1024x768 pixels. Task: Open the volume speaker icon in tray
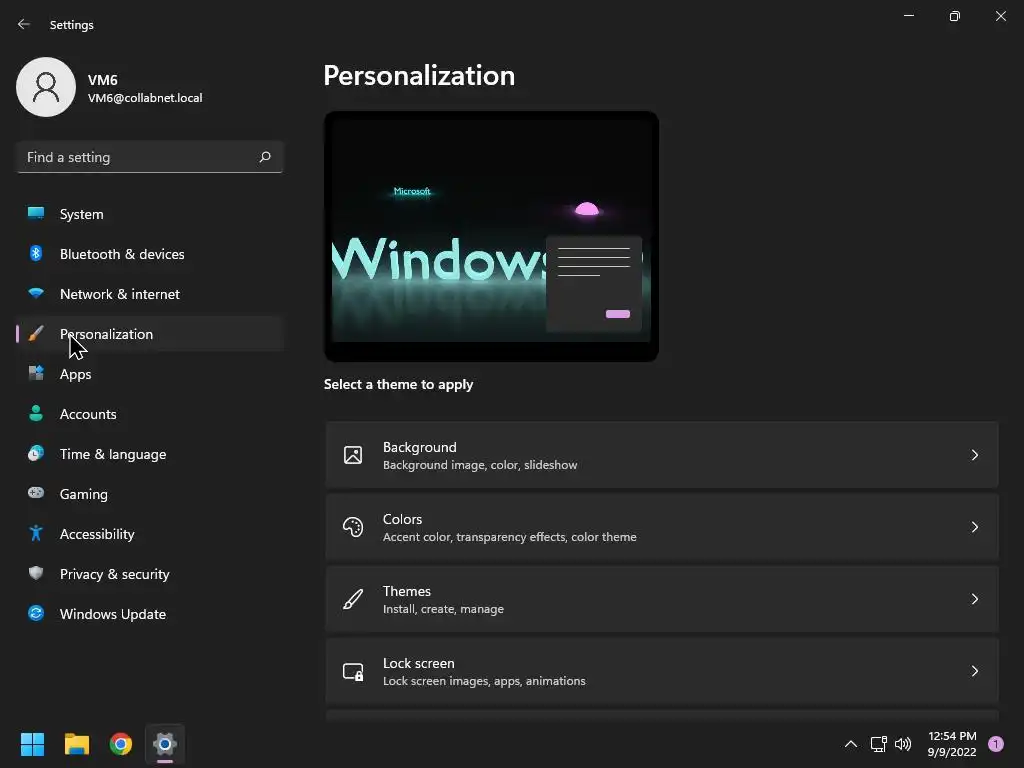click(903, 744)
